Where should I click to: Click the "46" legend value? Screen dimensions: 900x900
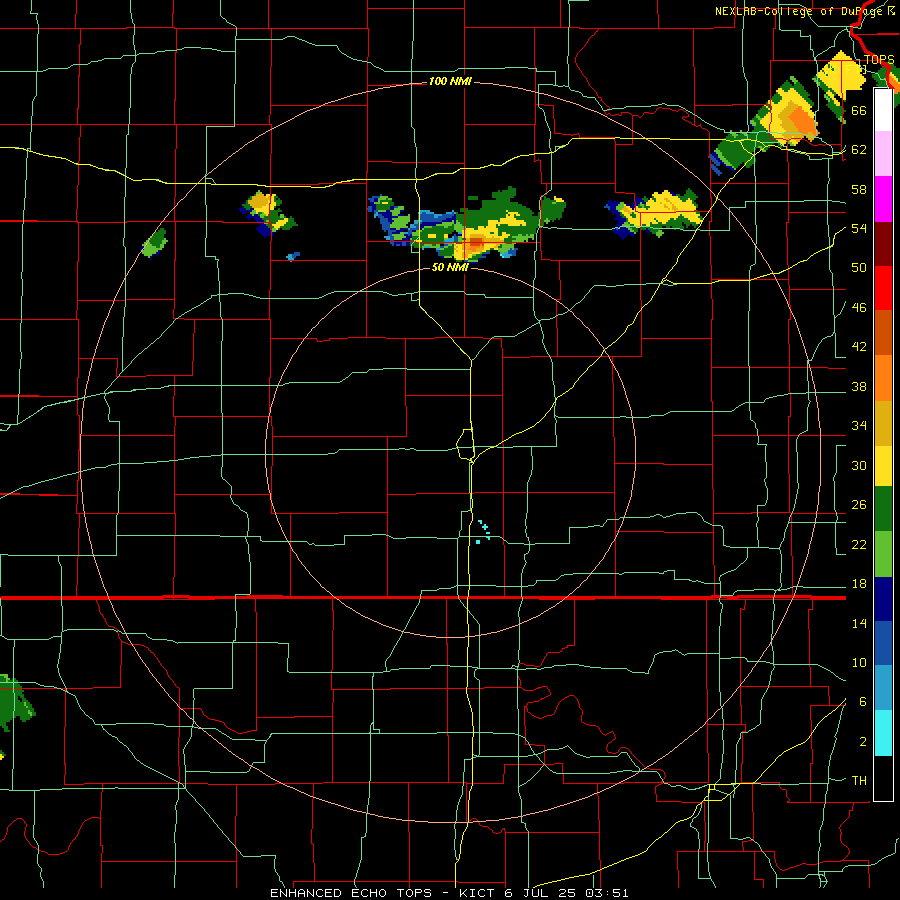[x=859, y=308]
